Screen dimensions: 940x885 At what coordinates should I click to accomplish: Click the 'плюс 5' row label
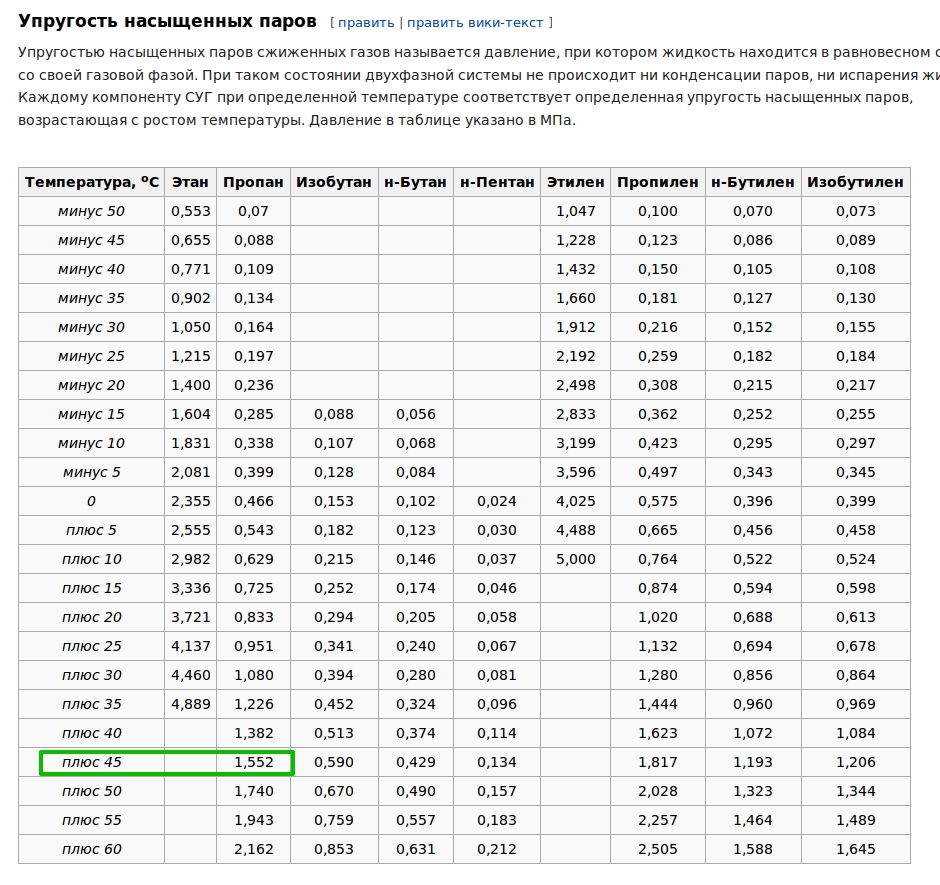91,530
